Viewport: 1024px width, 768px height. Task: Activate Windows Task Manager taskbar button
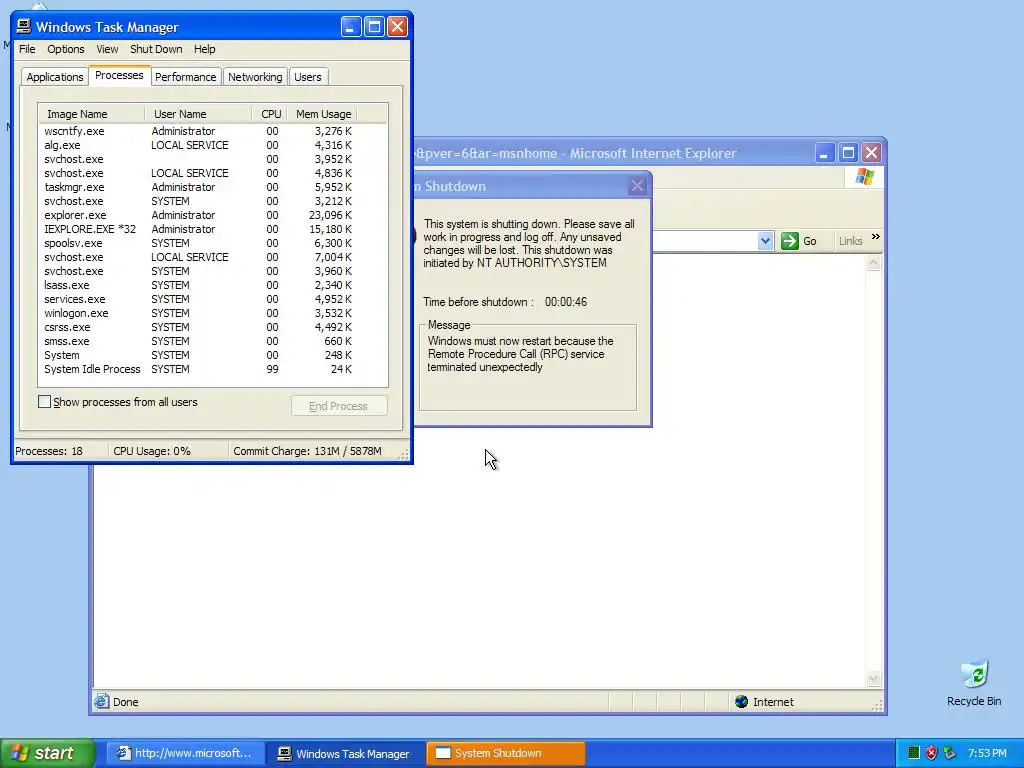(345, 753)
